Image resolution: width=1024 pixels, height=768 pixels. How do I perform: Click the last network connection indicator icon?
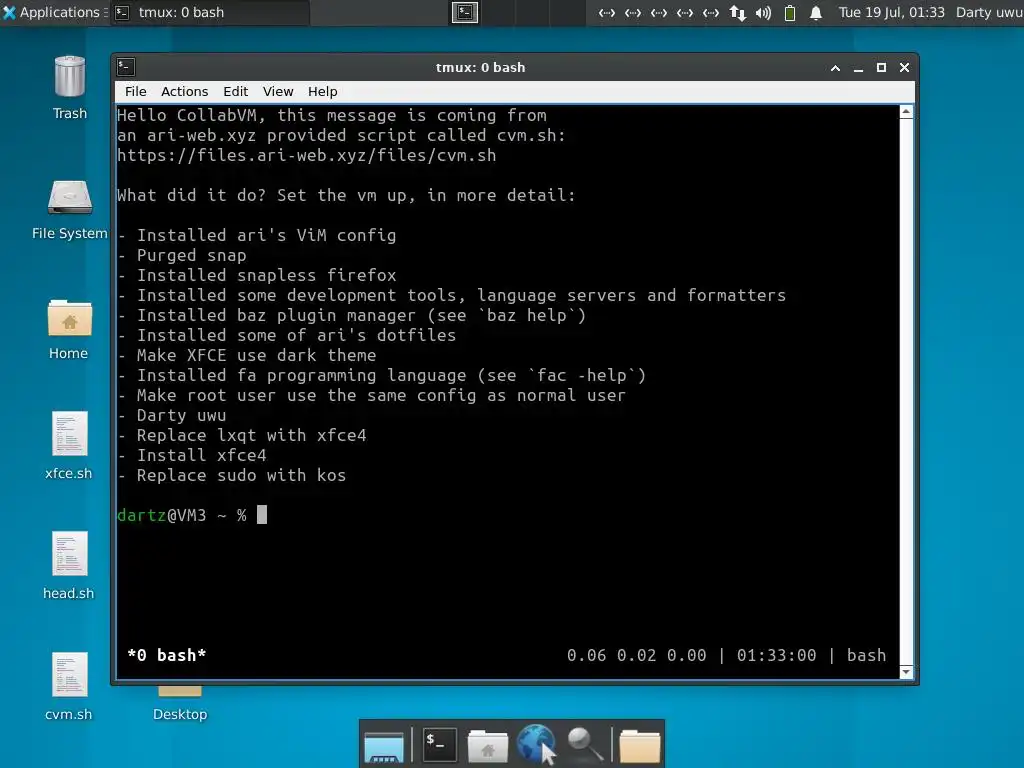[x=711, y=12]
